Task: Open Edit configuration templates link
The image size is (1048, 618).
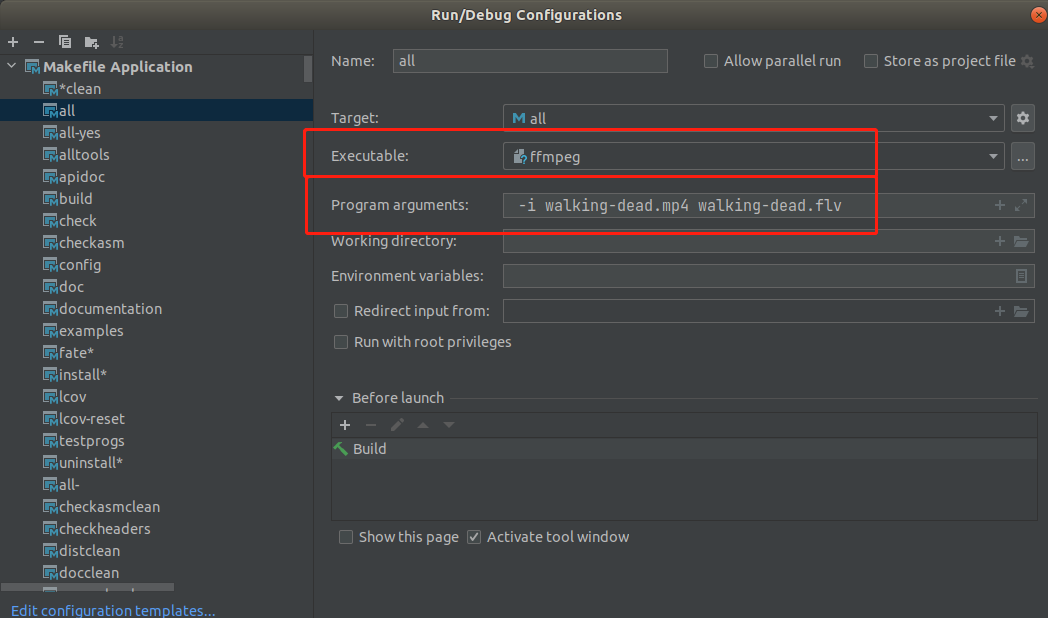Action: (113, 610)
